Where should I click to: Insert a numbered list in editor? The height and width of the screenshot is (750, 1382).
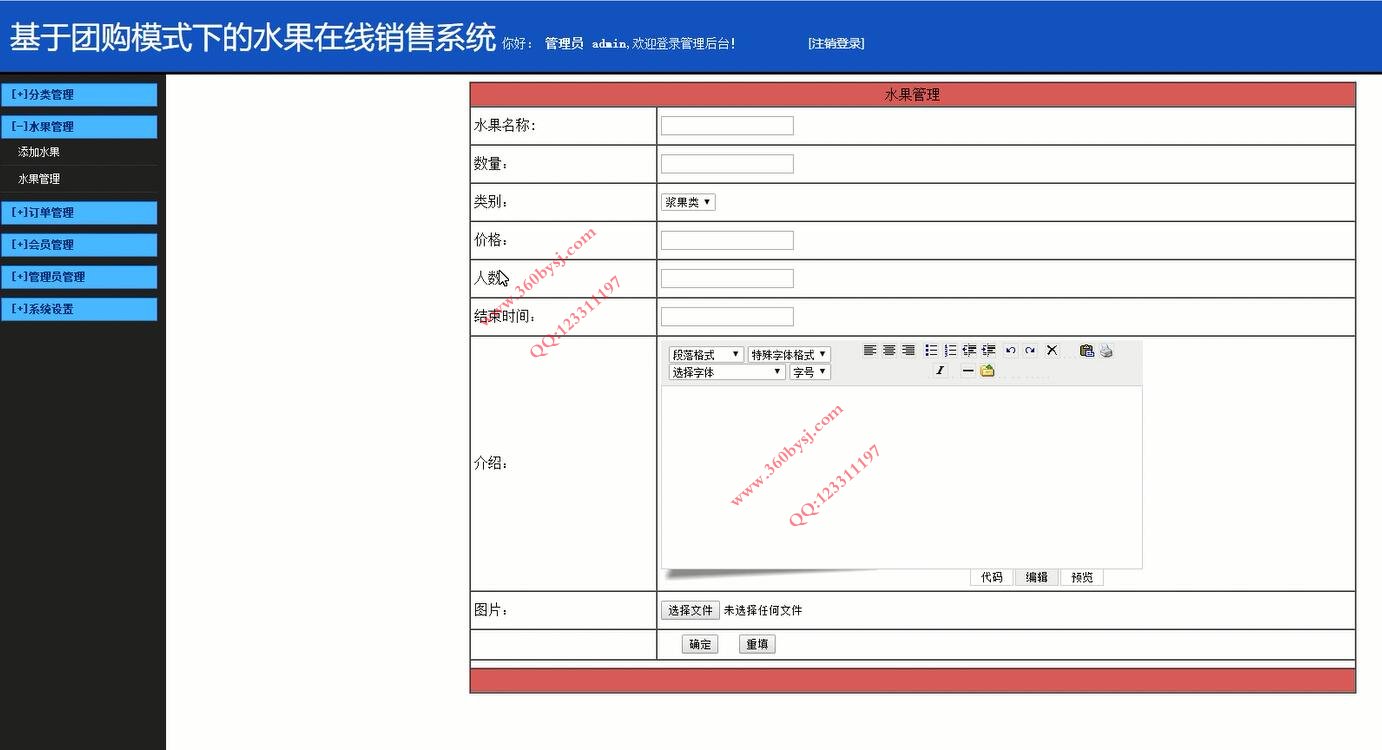[950, 350]
